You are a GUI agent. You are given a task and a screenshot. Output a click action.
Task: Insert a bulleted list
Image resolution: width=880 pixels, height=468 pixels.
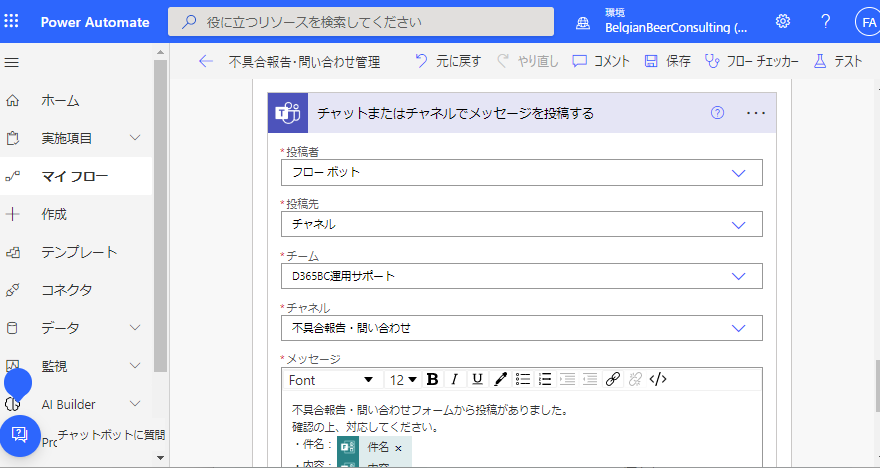coord(522,379)
